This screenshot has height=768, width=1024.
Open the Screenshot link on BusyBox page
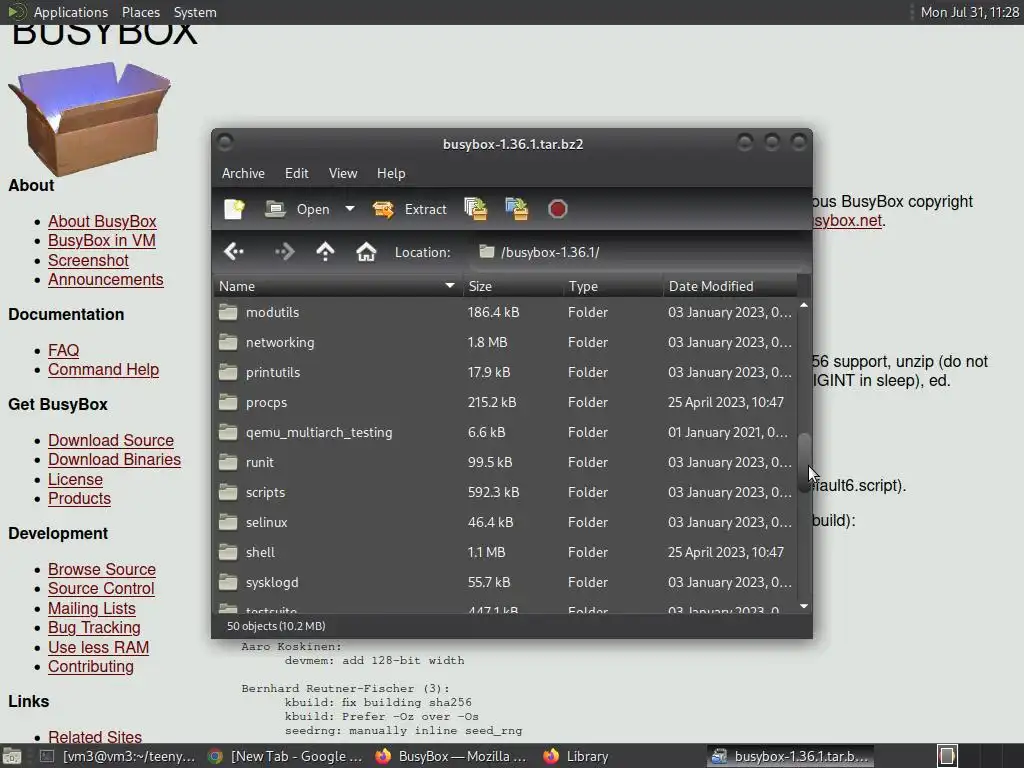88,260
